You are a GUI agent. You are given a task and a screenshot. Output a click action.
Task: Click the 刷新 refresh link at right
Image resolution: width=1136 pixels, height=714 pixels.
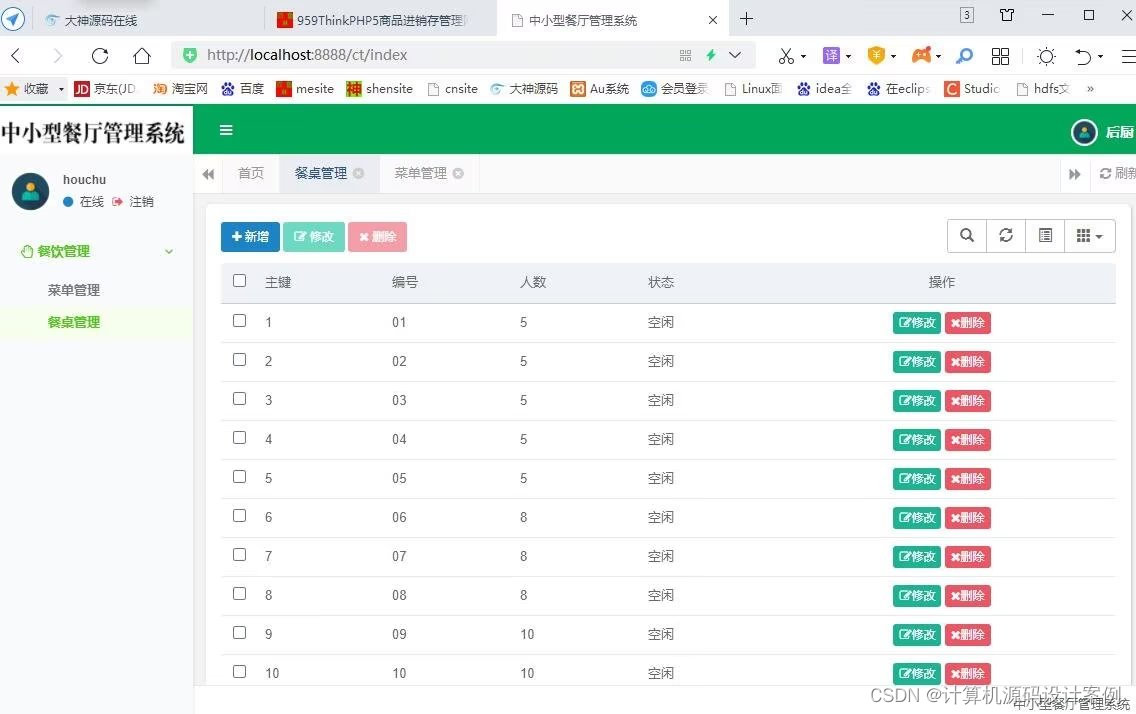(x=1118, y=173)
